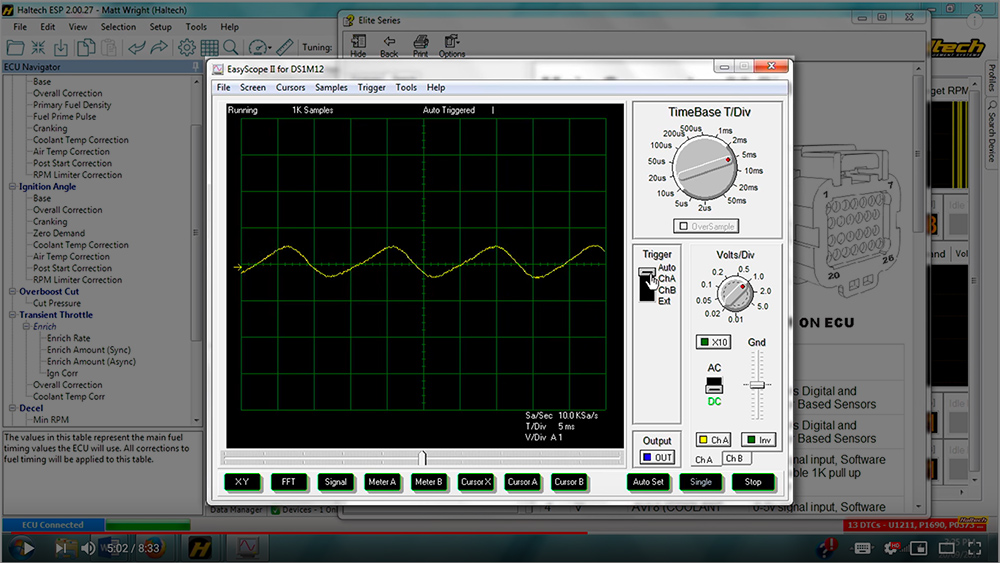Open EasyScope Samples menu
Viewport: 1000px width, 563px height.
pos(331,87)
